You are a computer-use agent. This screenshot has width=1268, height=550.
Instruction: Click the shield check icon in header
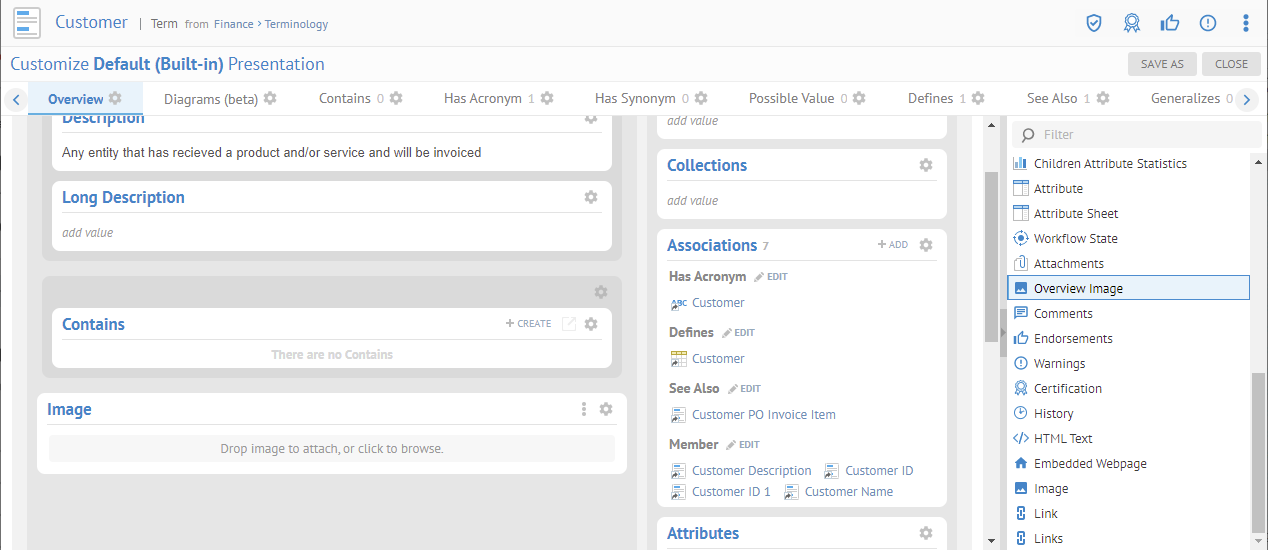[x=1094, y=23]
